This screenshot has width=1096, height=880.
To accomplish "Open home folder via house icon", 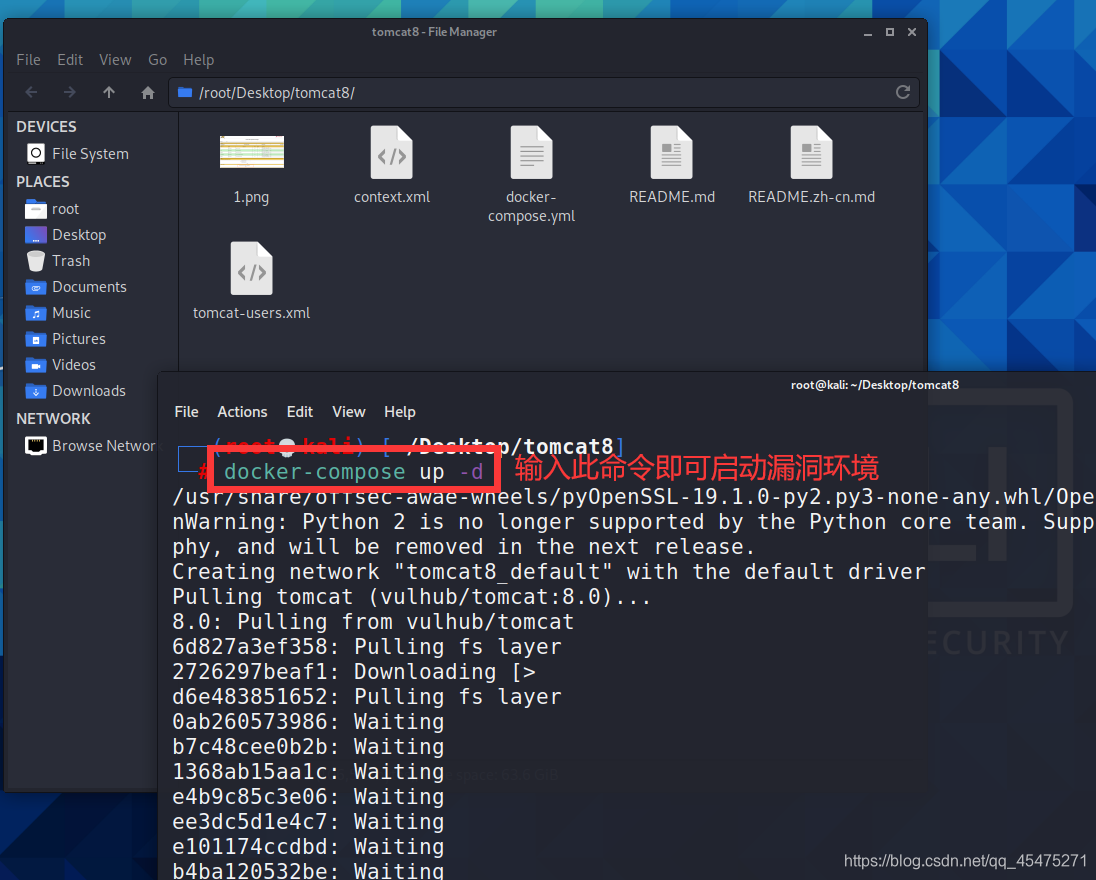I will pyautogui.click(x=147, y=92).
